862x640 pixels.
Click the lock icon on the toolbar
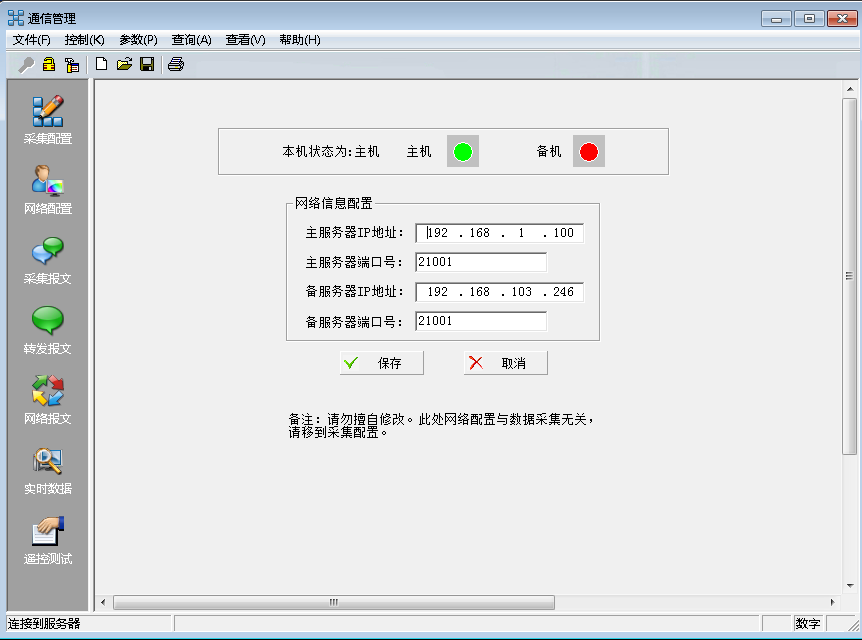[x=48, y=64]
